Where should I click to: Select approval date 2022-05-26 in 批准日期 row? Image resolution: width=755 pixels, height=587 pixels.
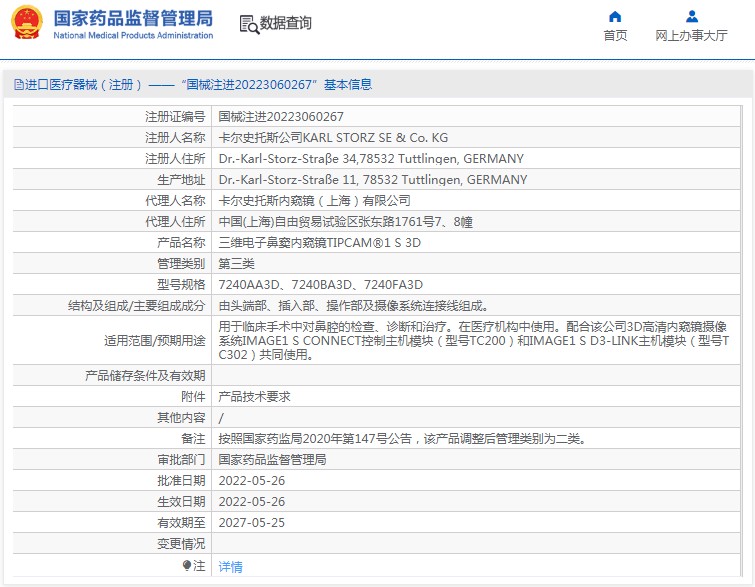(x=252, y=481)
